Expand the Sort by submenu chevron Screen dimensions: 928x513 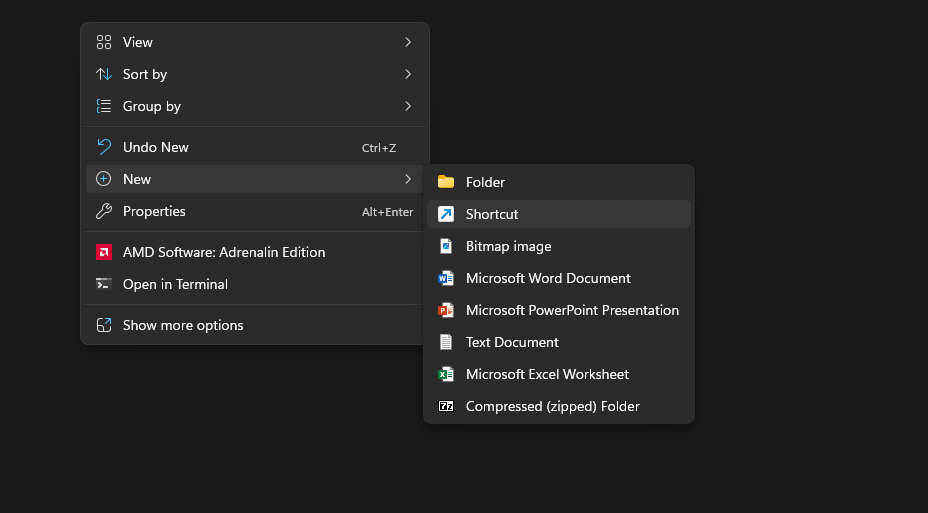tap(408, 74)
